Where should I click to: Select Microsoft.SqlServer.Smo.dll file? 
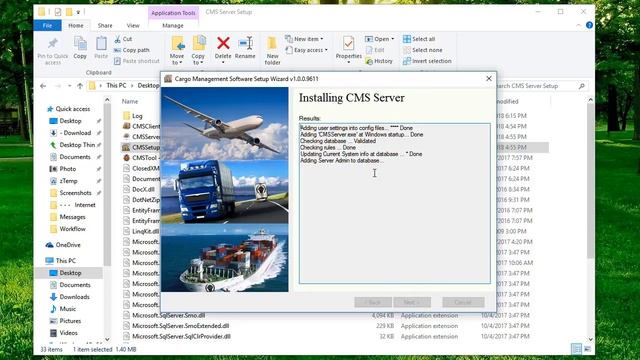[x=169, y=315]
